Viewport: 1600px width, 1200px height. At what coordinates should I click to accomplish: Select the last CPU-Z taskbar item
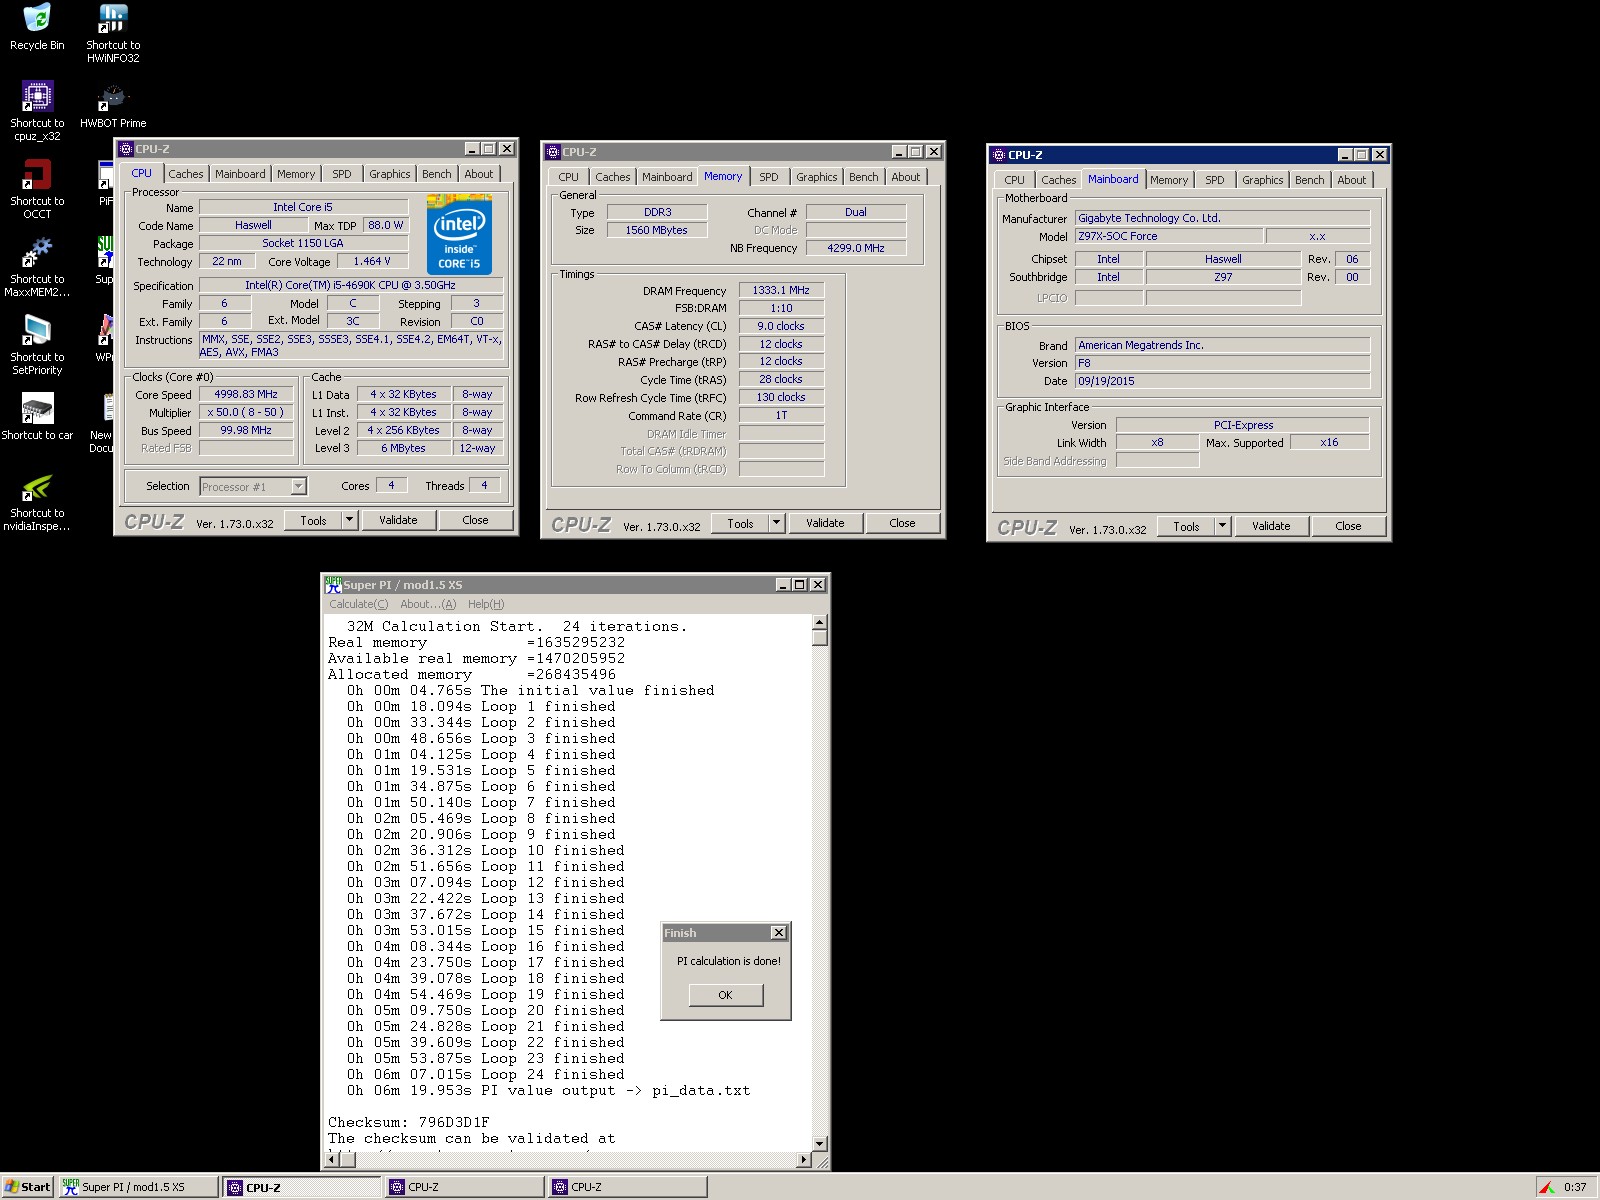point(627,1187)
